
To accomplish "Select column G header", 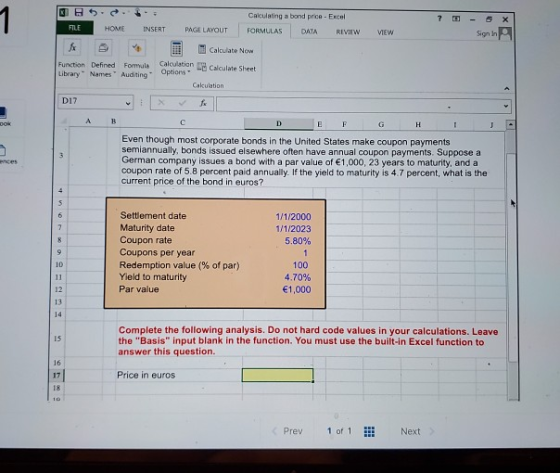I will coord(381,124).
